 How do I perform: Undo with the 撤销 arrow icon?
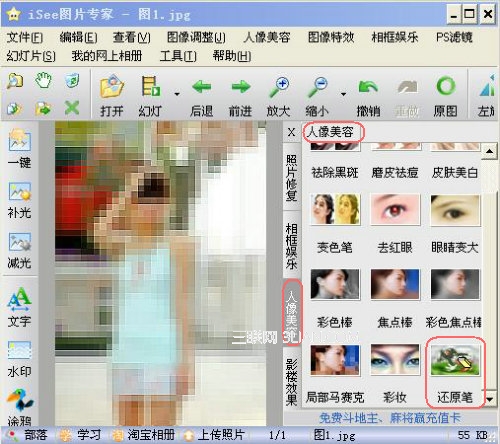[368, 87]
